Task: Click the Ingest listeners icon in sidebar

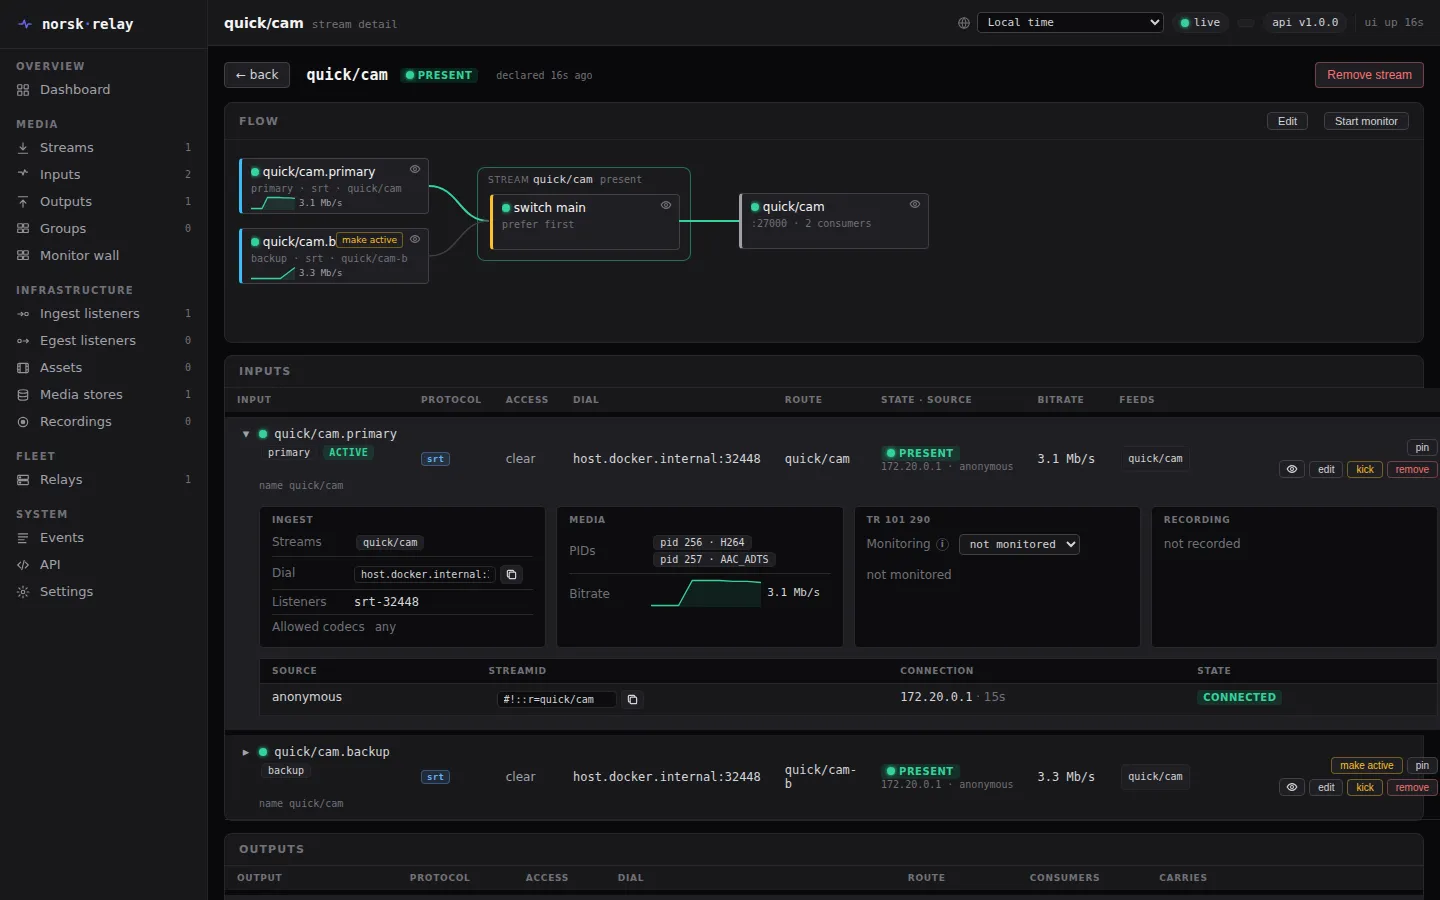Action: [x=23, y=314]
